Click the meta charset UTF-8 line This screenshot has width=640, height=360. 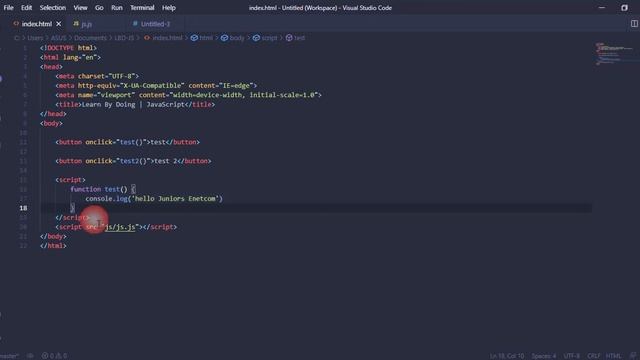(97, 76)
